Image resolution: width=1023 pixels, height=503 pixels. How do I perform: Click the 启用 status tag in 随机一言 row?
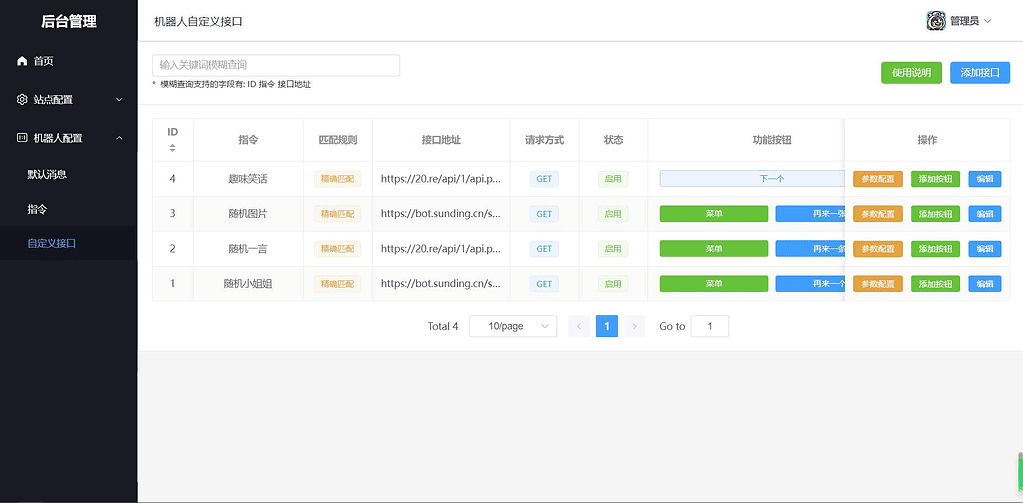click(x=613, y=249)
